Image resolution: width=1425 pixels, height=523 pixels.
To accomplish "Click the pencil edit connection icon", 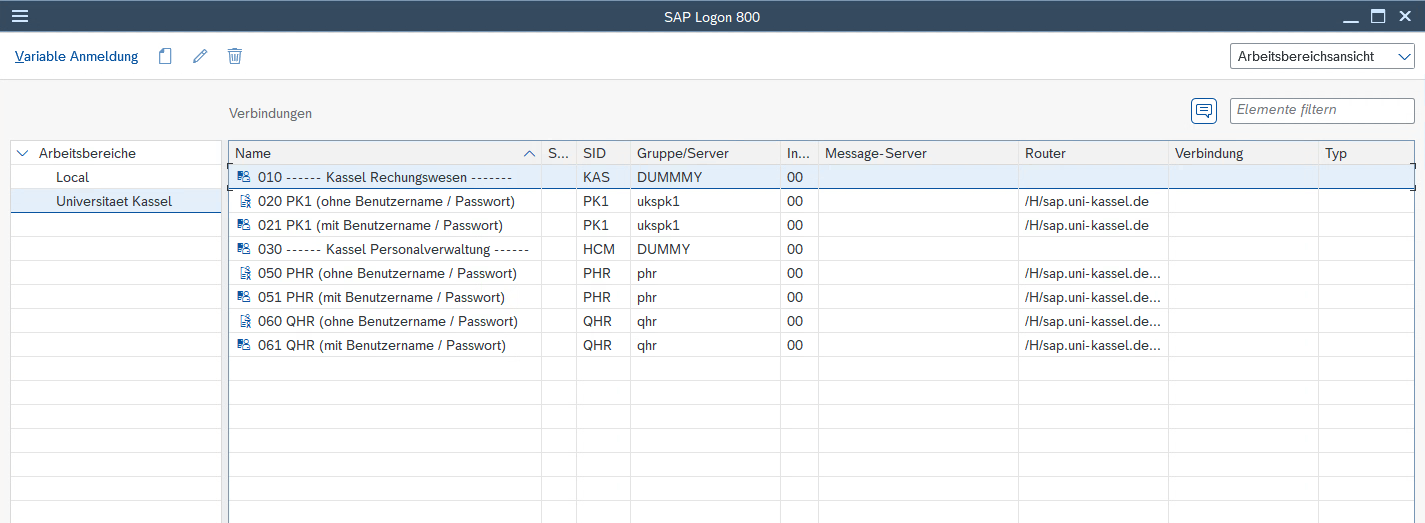I will point(200,57).
